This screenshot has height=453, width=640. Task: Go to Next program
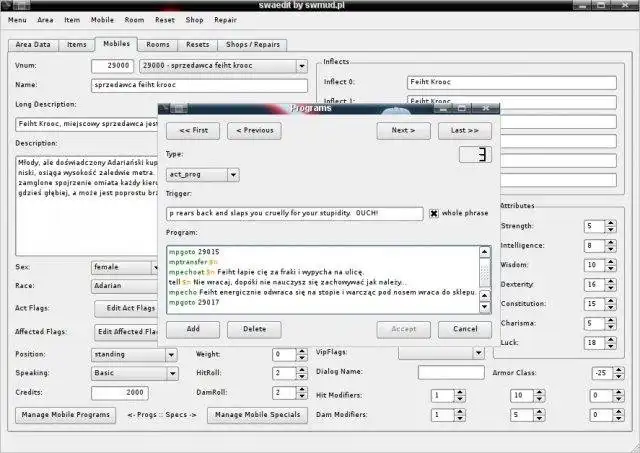pos(403,130)
